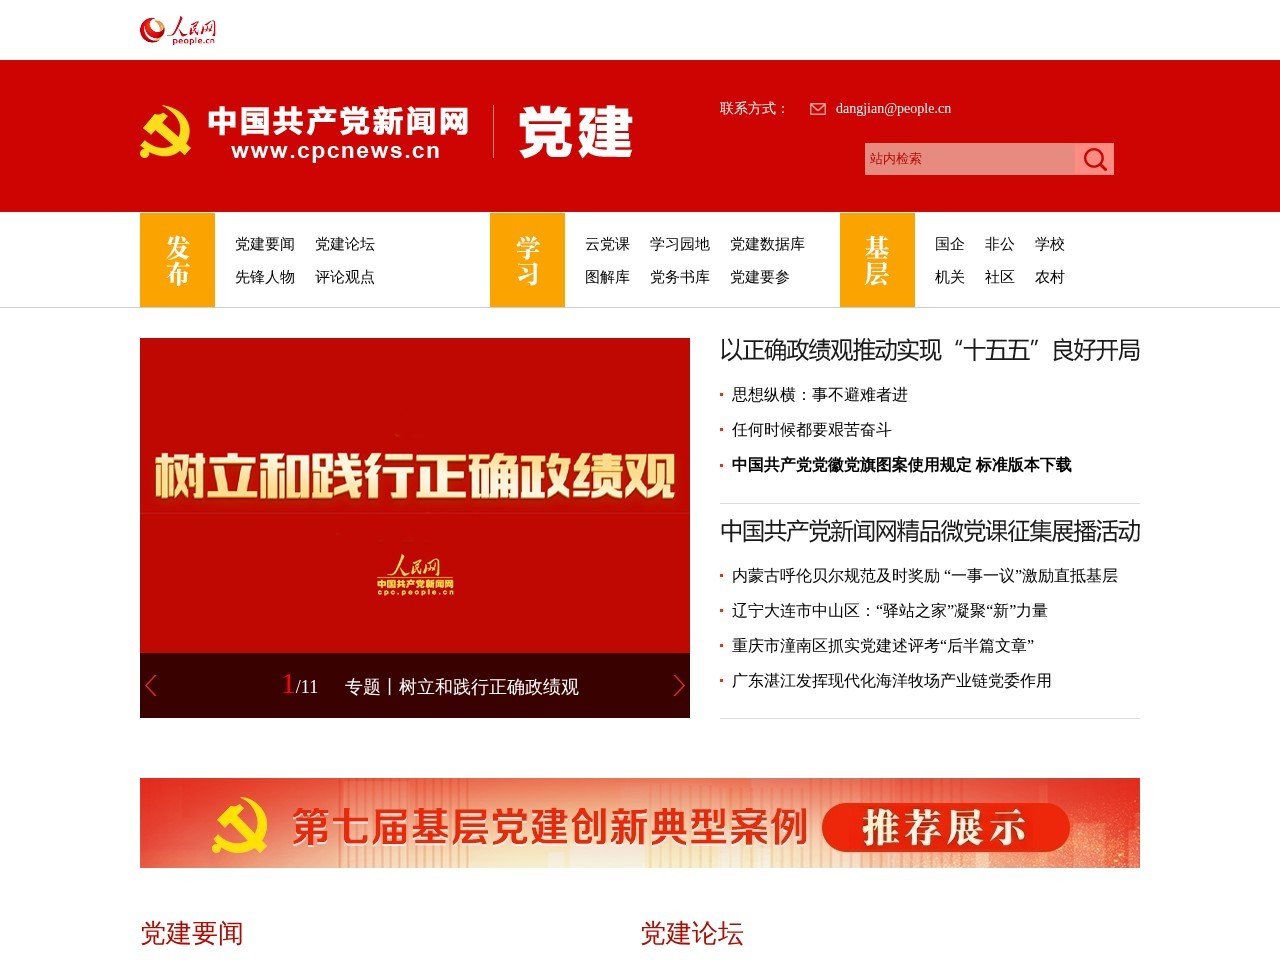The image size is (1280, 960).
Task: Switch to the 学习 section
Action: point(528,259)
